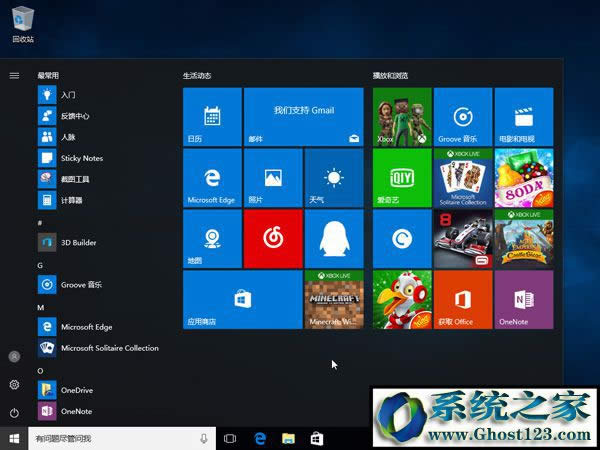Open the power options button
This screenshot has width=600, height=450.
[x=14, y=412]
